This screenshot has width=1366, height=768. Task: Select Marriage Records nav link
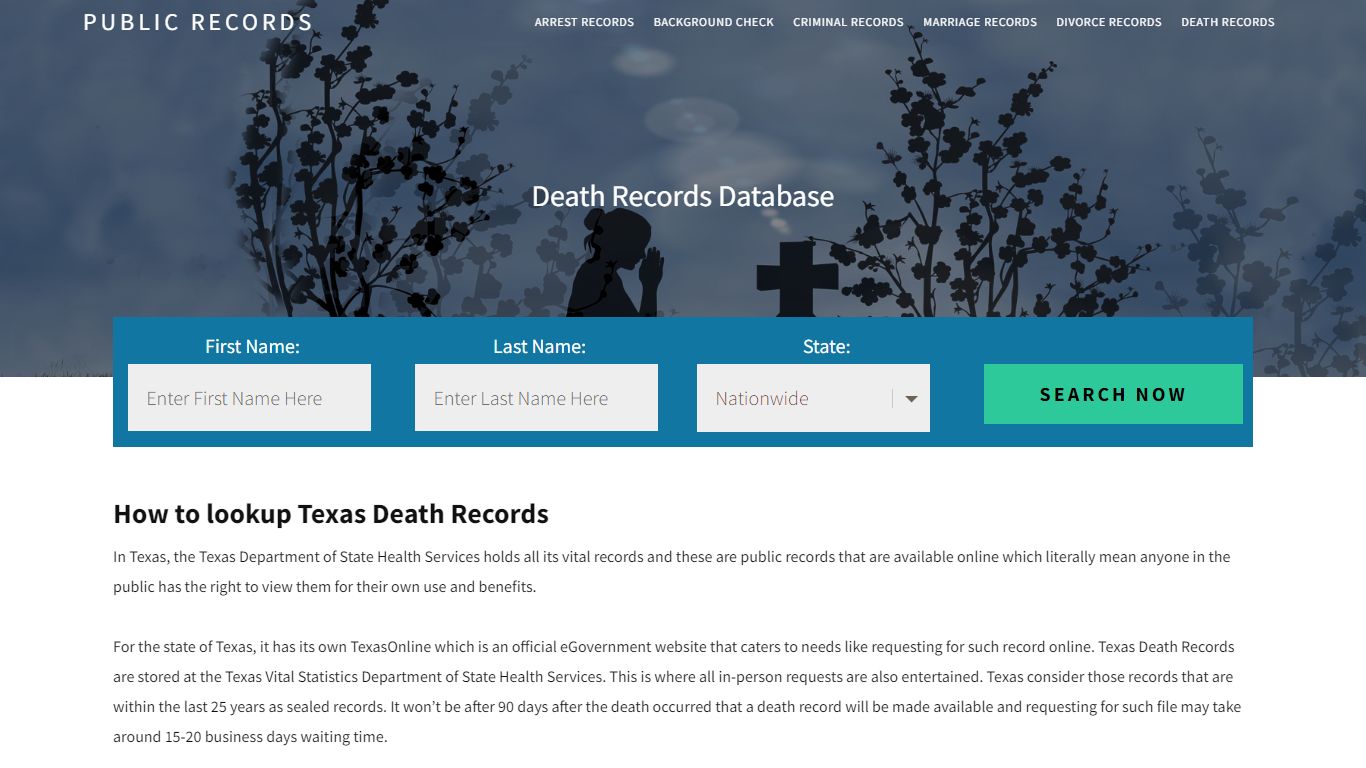[x=980, y=22]
